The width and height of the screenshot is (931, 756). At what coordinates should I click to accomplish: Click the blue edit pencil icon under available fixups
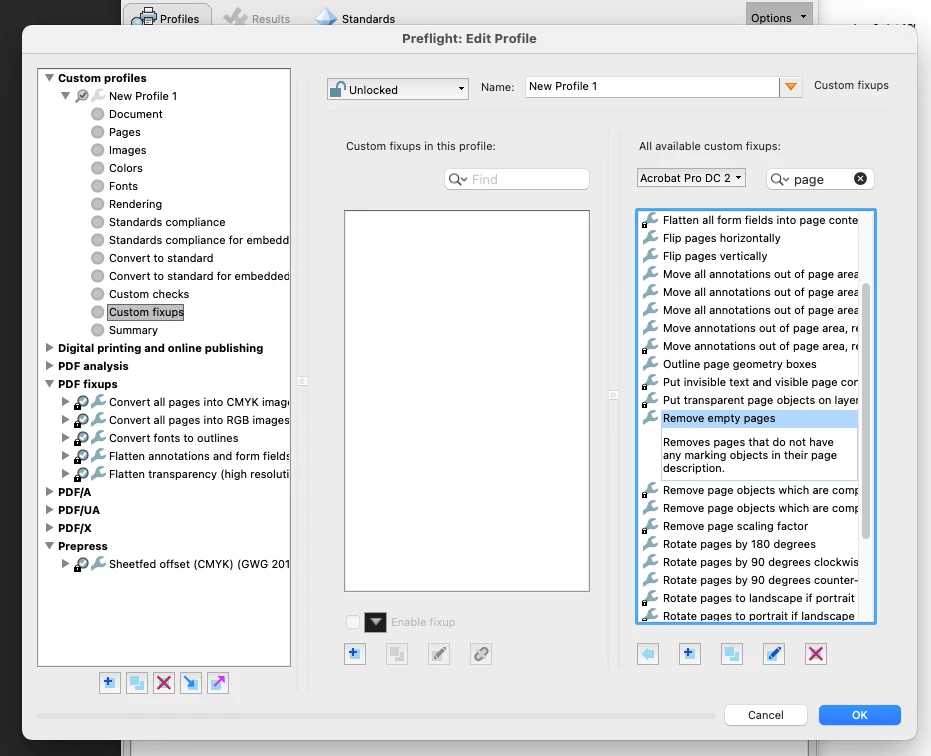pyautogui.click(x=774, y=654)
